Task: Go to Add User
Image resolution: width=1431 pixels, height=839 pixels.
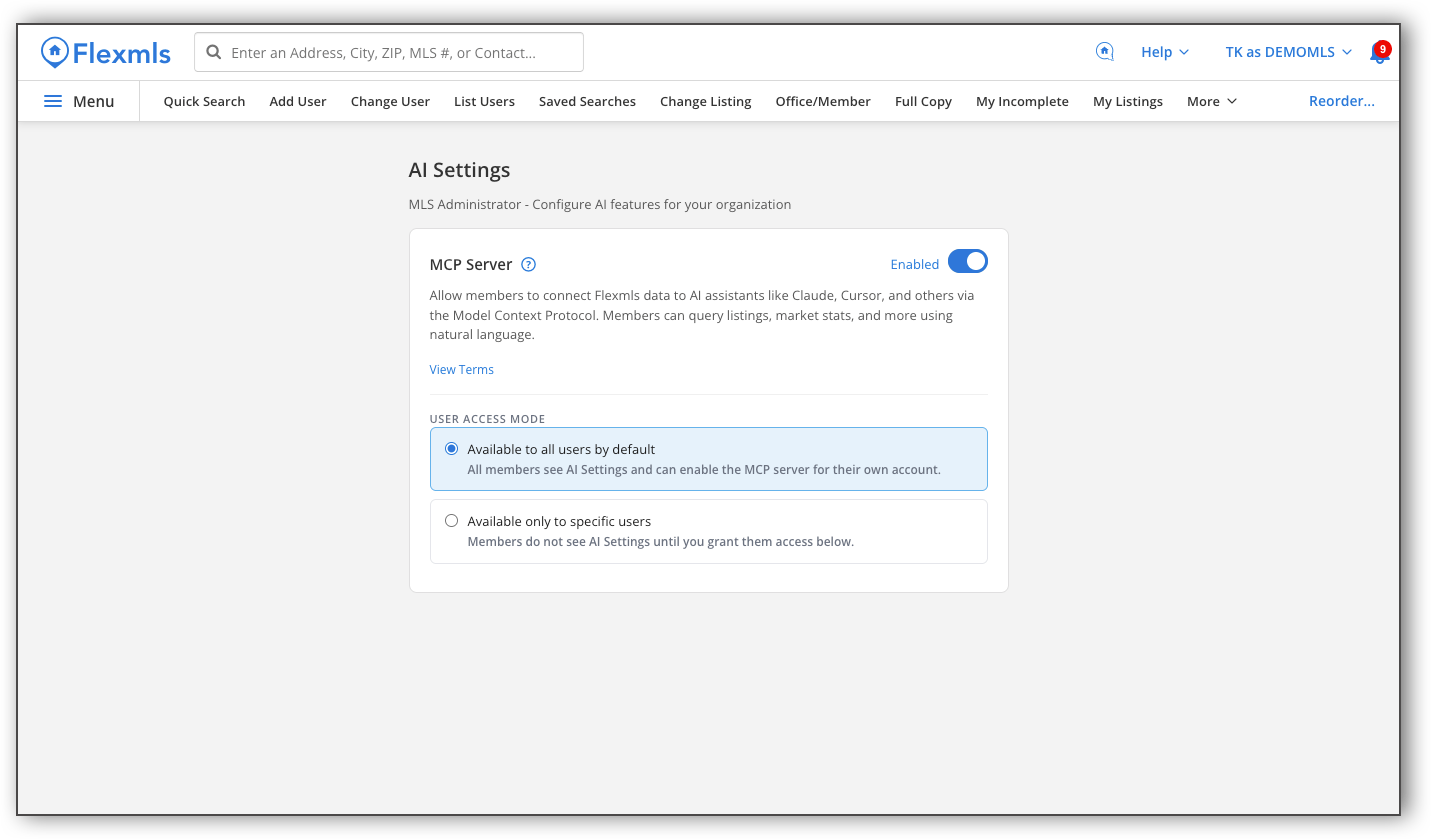Action: coord(298,101)
